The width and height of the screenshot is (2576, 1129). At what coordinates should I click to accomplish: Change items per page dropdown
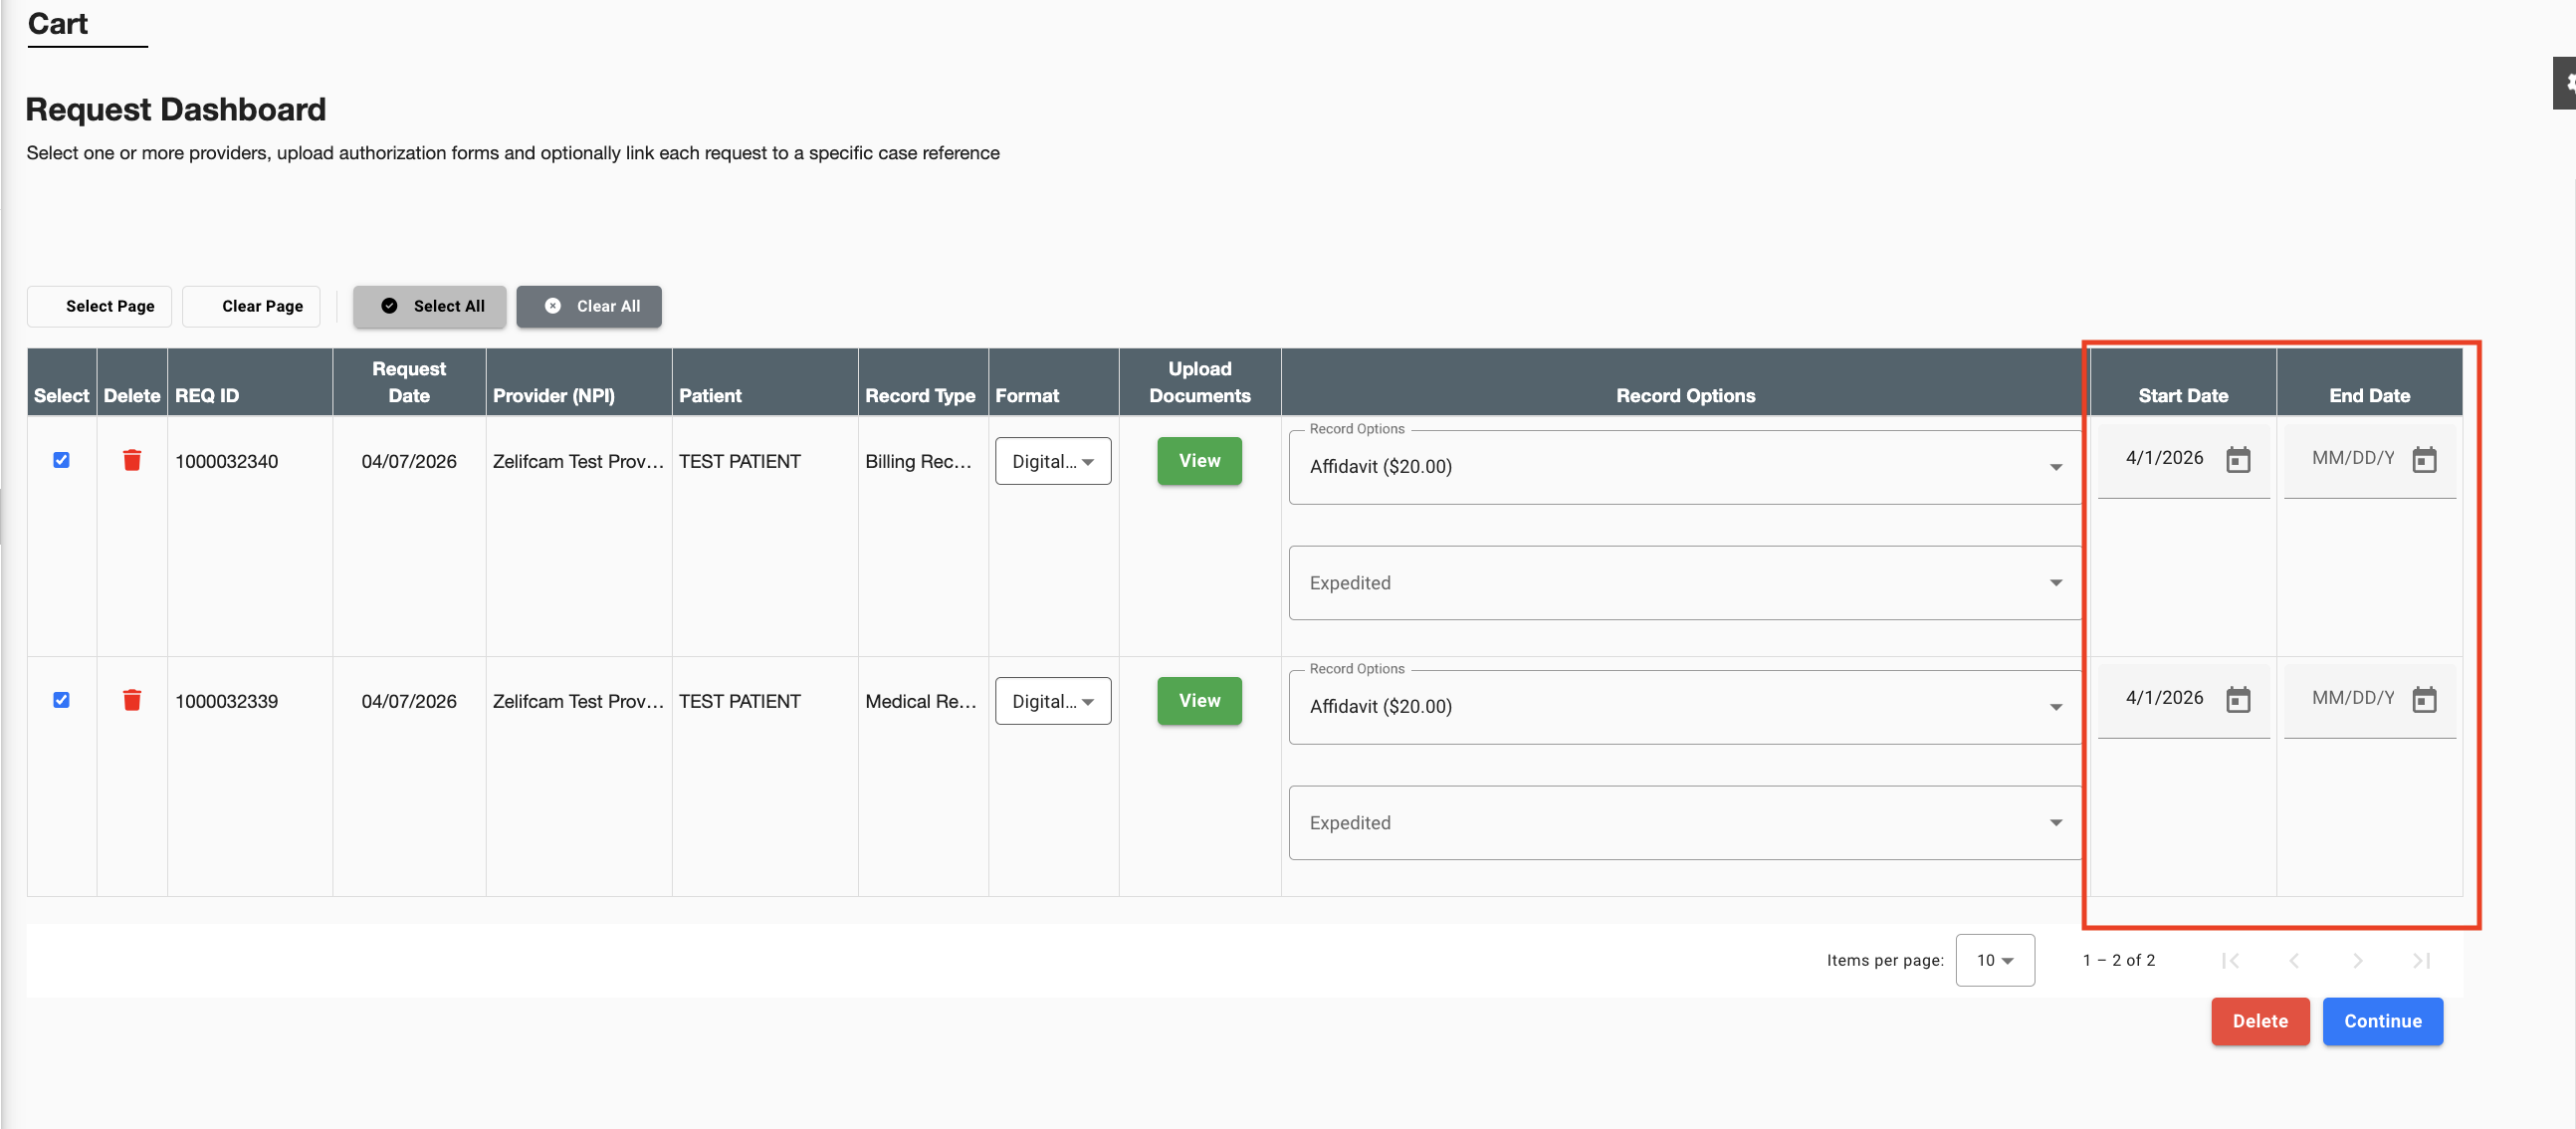pyautogui.click(x=1994, y=960)
